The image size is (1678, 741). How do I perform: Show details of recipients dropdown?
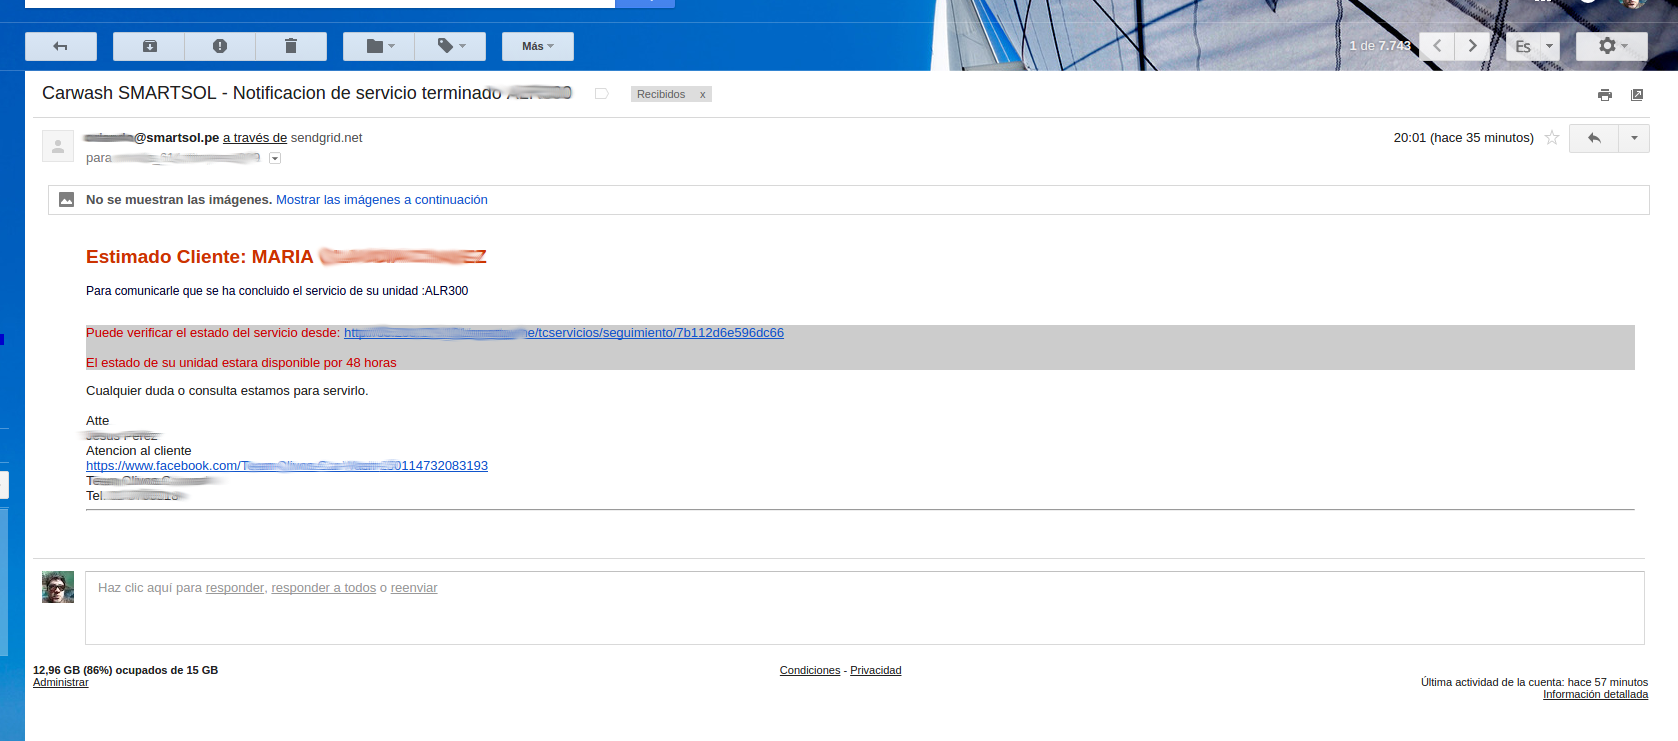point(275,158)
